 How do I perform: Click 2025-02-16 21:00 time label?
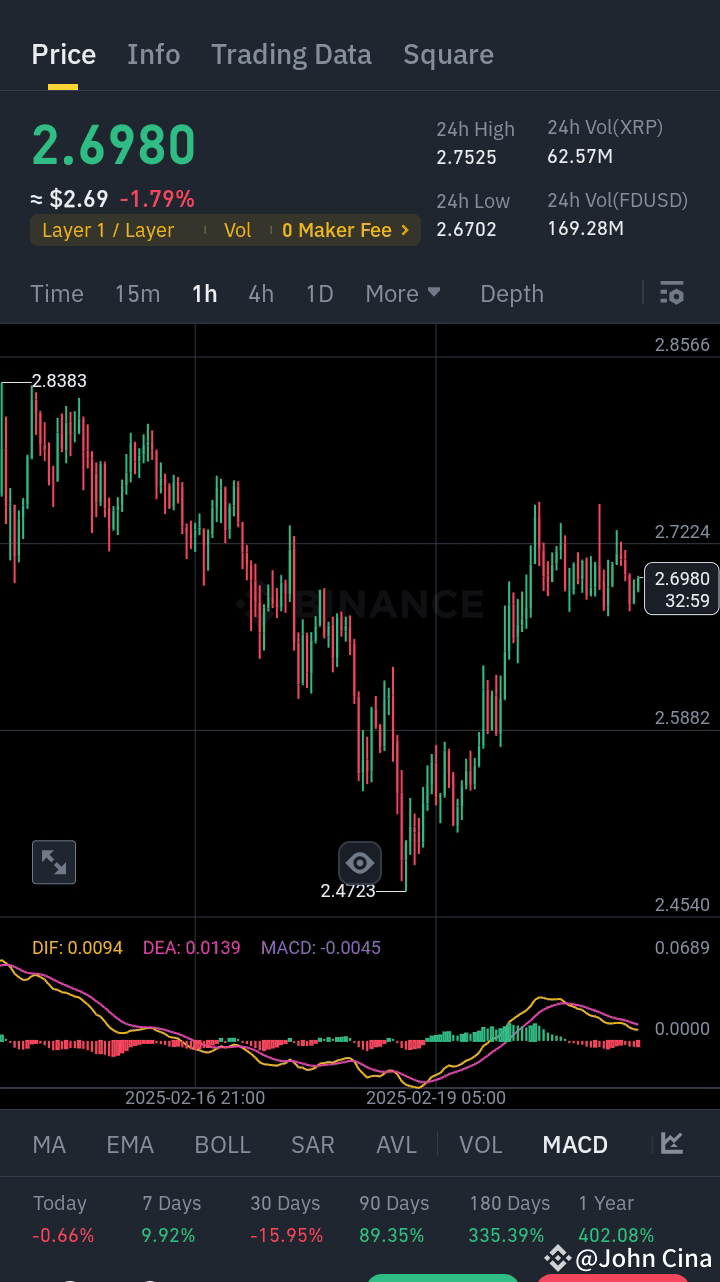(x=195, y=1098)
